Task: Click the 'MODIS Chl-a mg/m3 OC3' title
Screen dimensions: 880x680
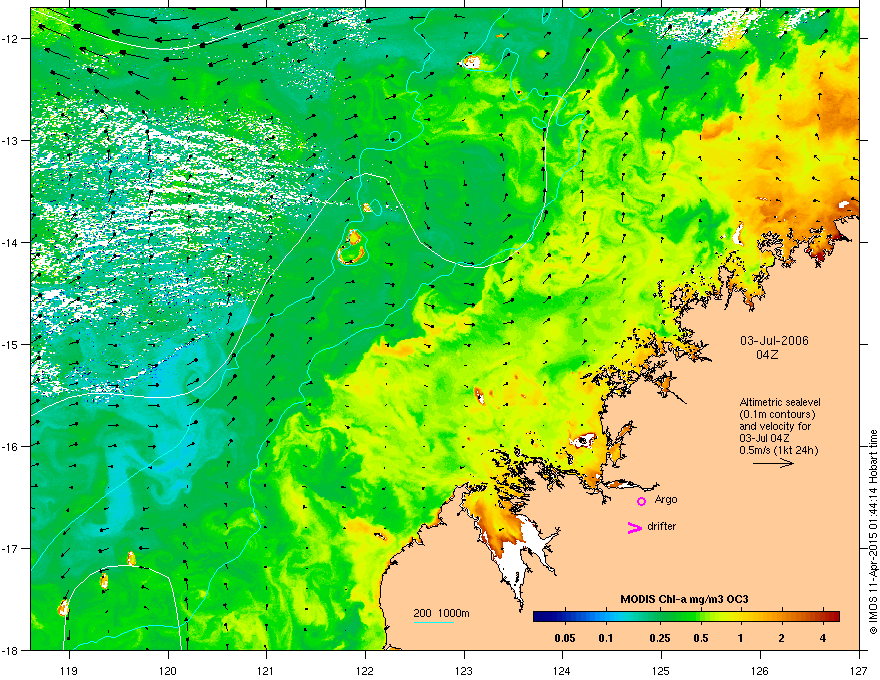Action: tap(684, 599)
